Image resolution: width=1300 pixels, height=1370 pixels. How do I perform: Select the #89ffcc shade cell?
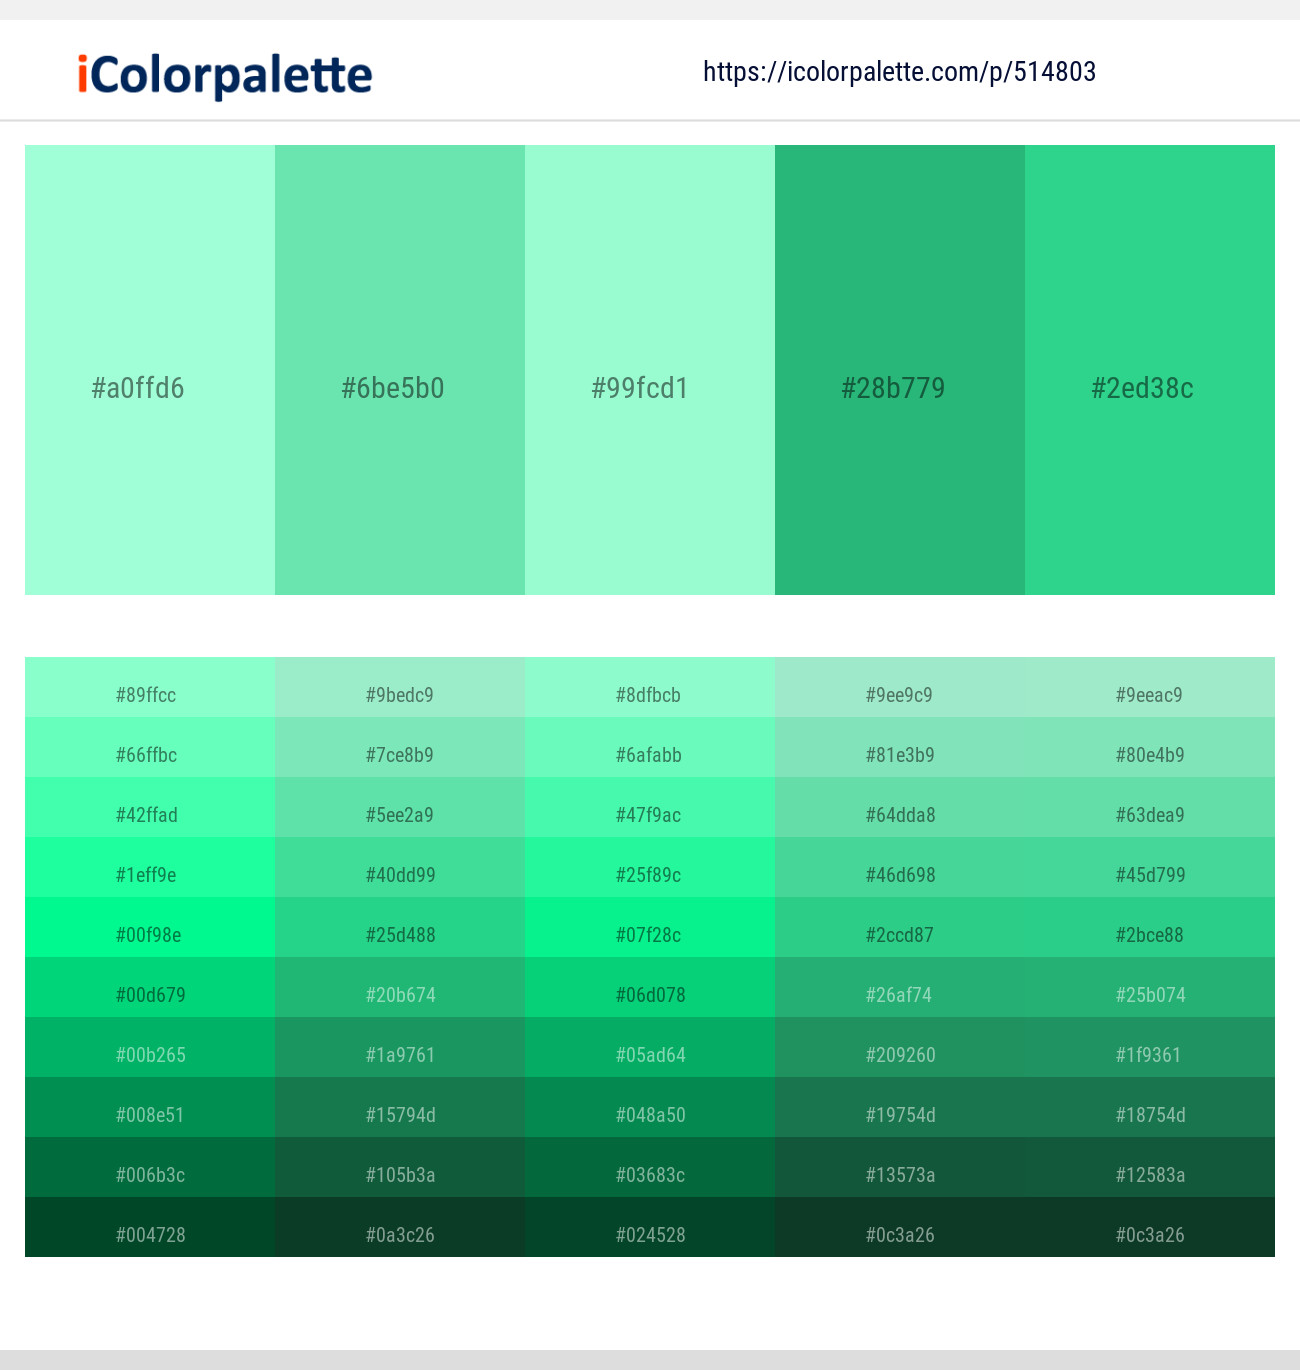(x=150, y=687)
